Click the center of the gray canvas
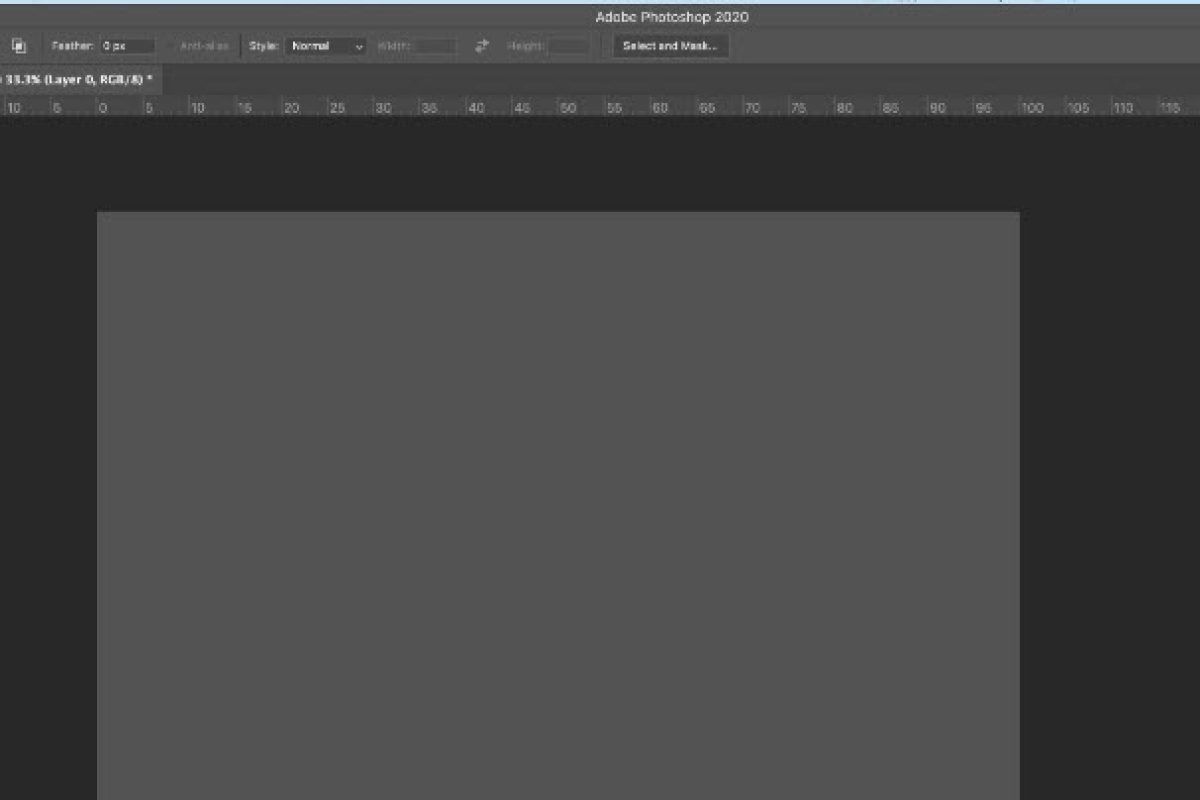1200x800 pixels. tap(558, 505)
